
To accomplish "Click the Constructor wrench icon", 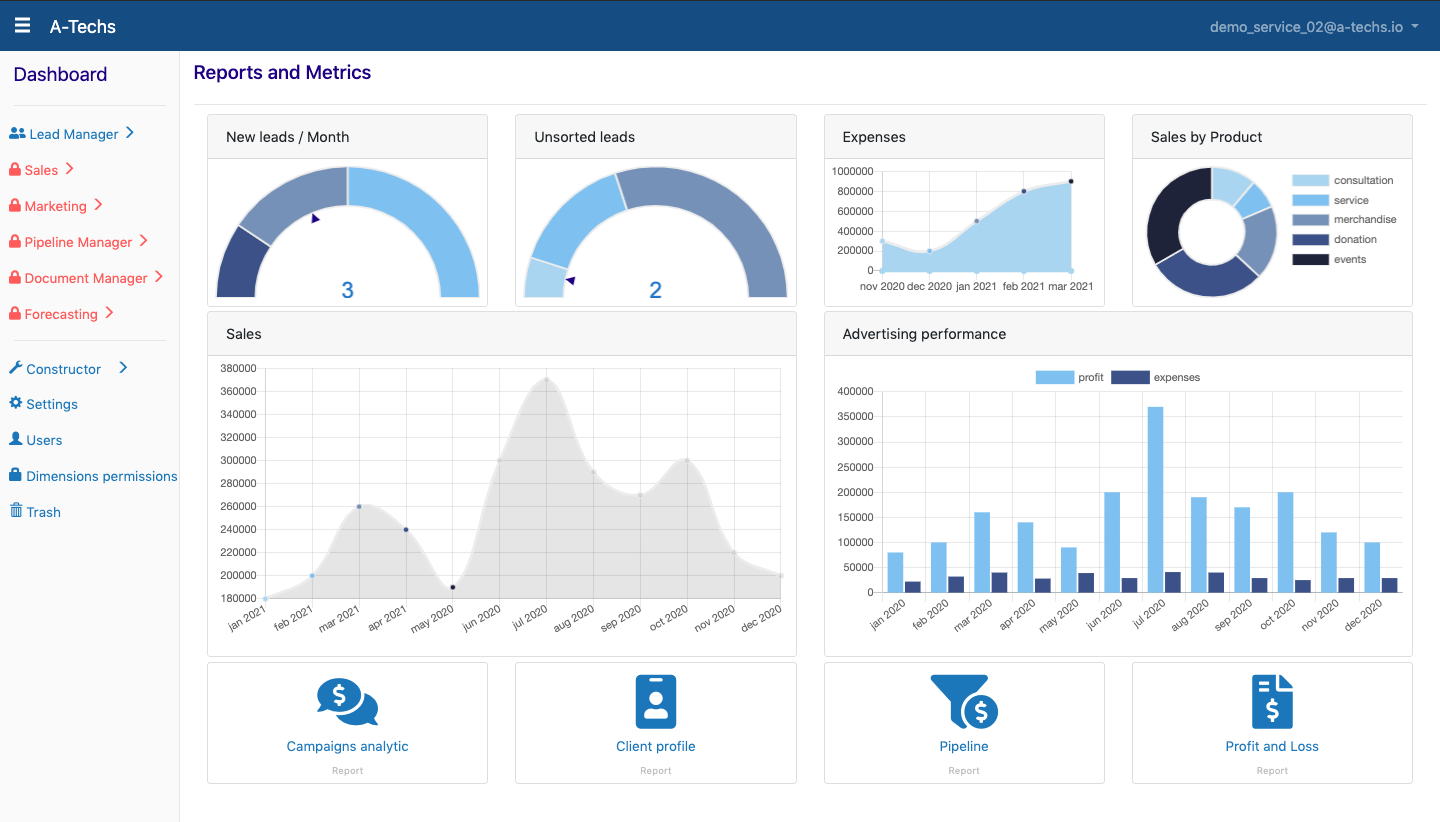I will click(x=16, y=368).
